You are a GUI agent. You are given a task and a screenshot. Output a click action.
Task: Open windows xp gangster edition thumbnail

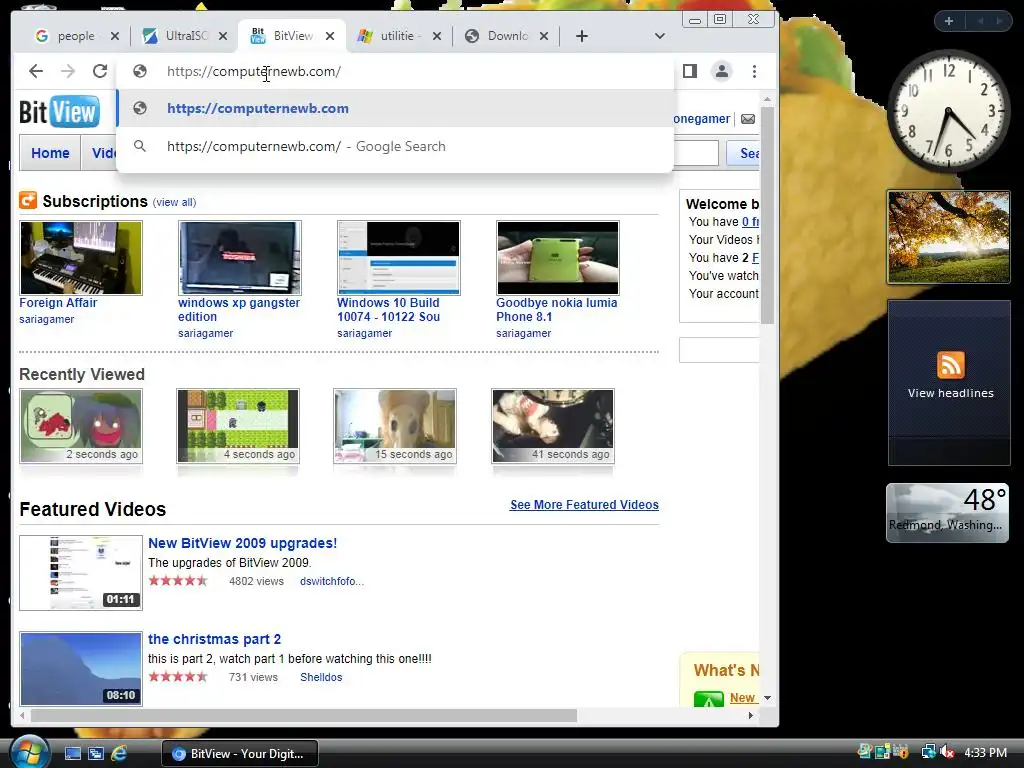(x=240, y=258)
